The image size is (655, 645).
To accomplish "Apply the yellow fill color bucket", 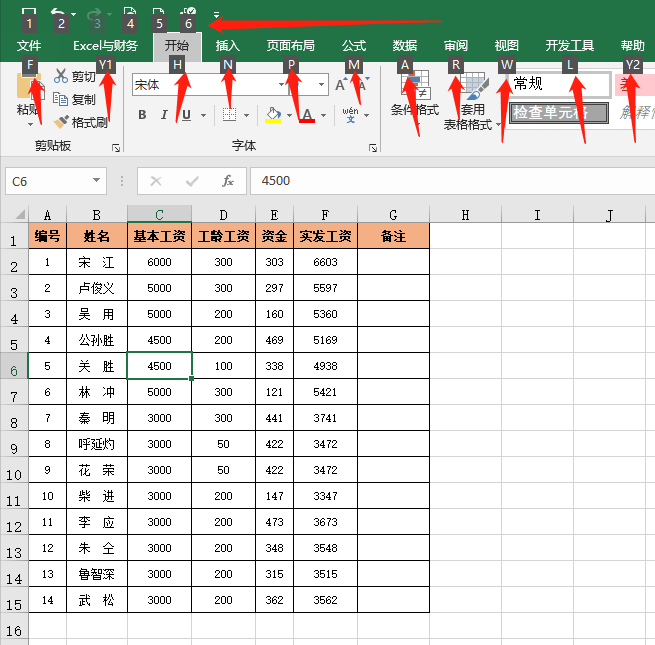I will (x=273, y=115).
